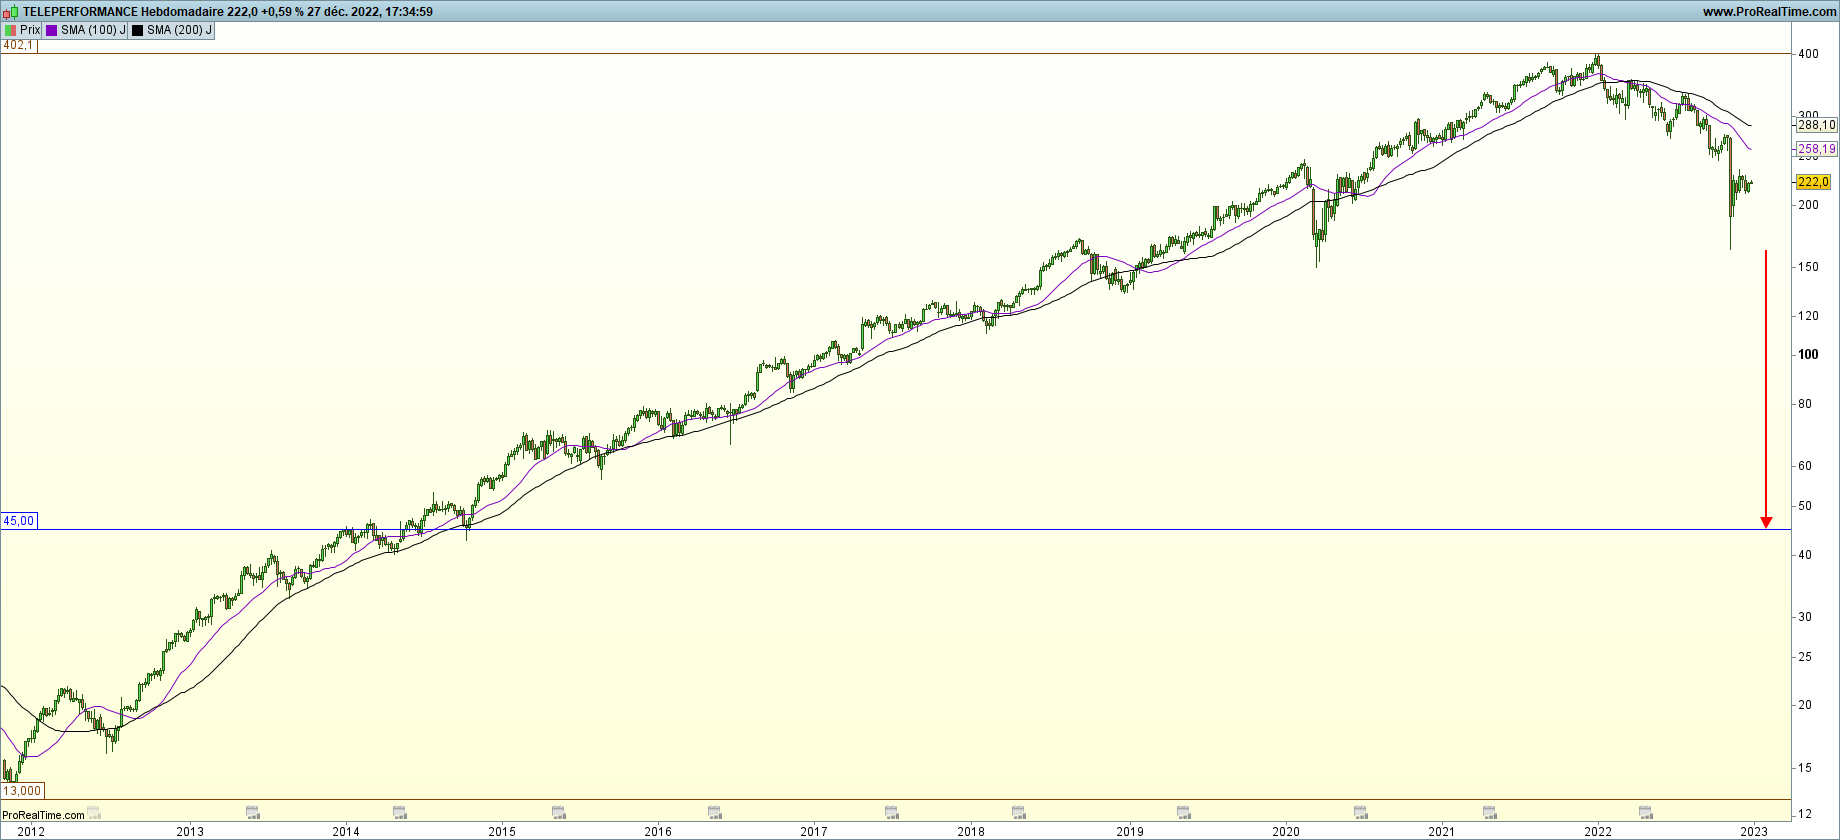Visit the www.ProRealTime.com link at top right
The height and width of the screenshot is (840, 1840).
point(1769,12)
